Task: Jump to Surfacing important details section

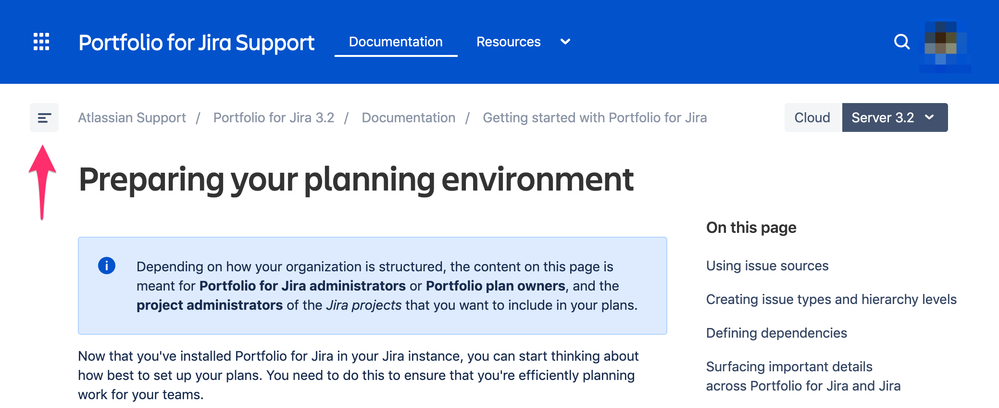Action: [x=803, y=375]
